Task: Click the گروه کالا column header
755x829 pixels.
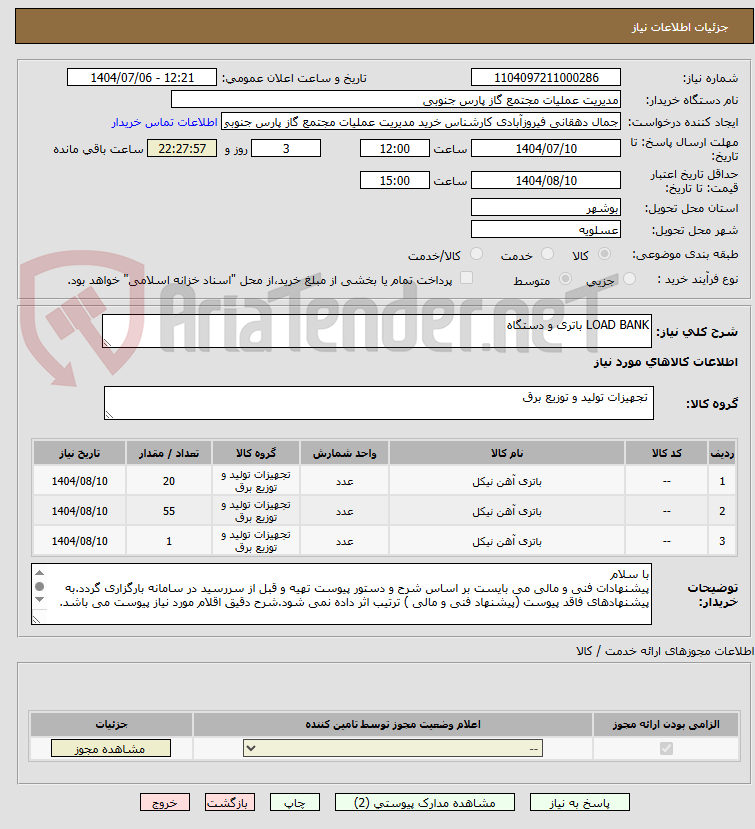Action: pos(256,453)
